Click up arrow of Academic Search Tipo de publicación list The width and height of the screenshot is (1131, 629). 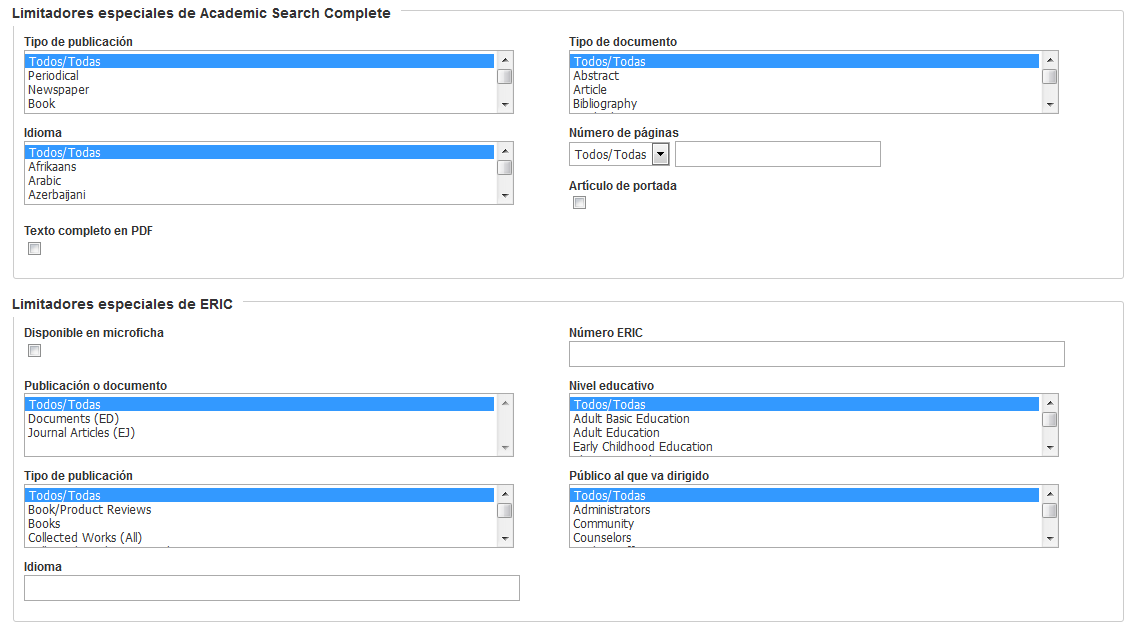point(505,60)
